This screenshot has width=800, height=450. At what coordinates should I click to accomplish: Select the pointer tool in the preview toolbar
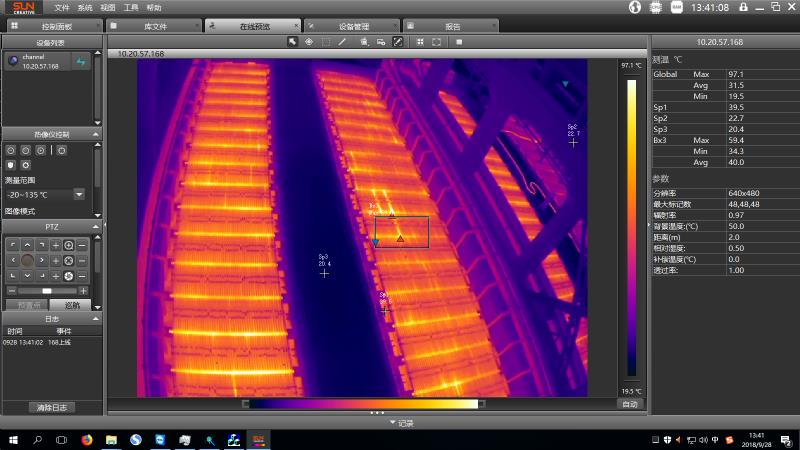tap(292, 42)
